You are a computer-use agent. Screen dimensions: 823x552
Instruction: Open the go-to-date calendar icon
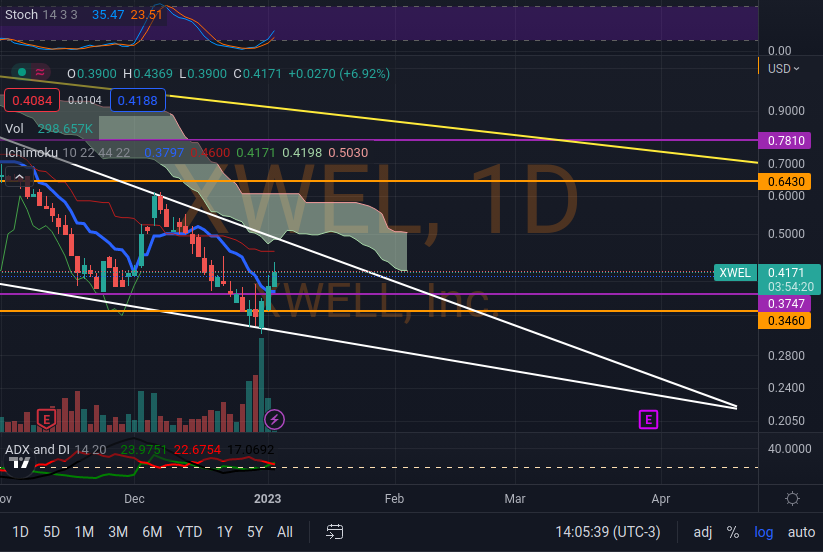(334, 532)
